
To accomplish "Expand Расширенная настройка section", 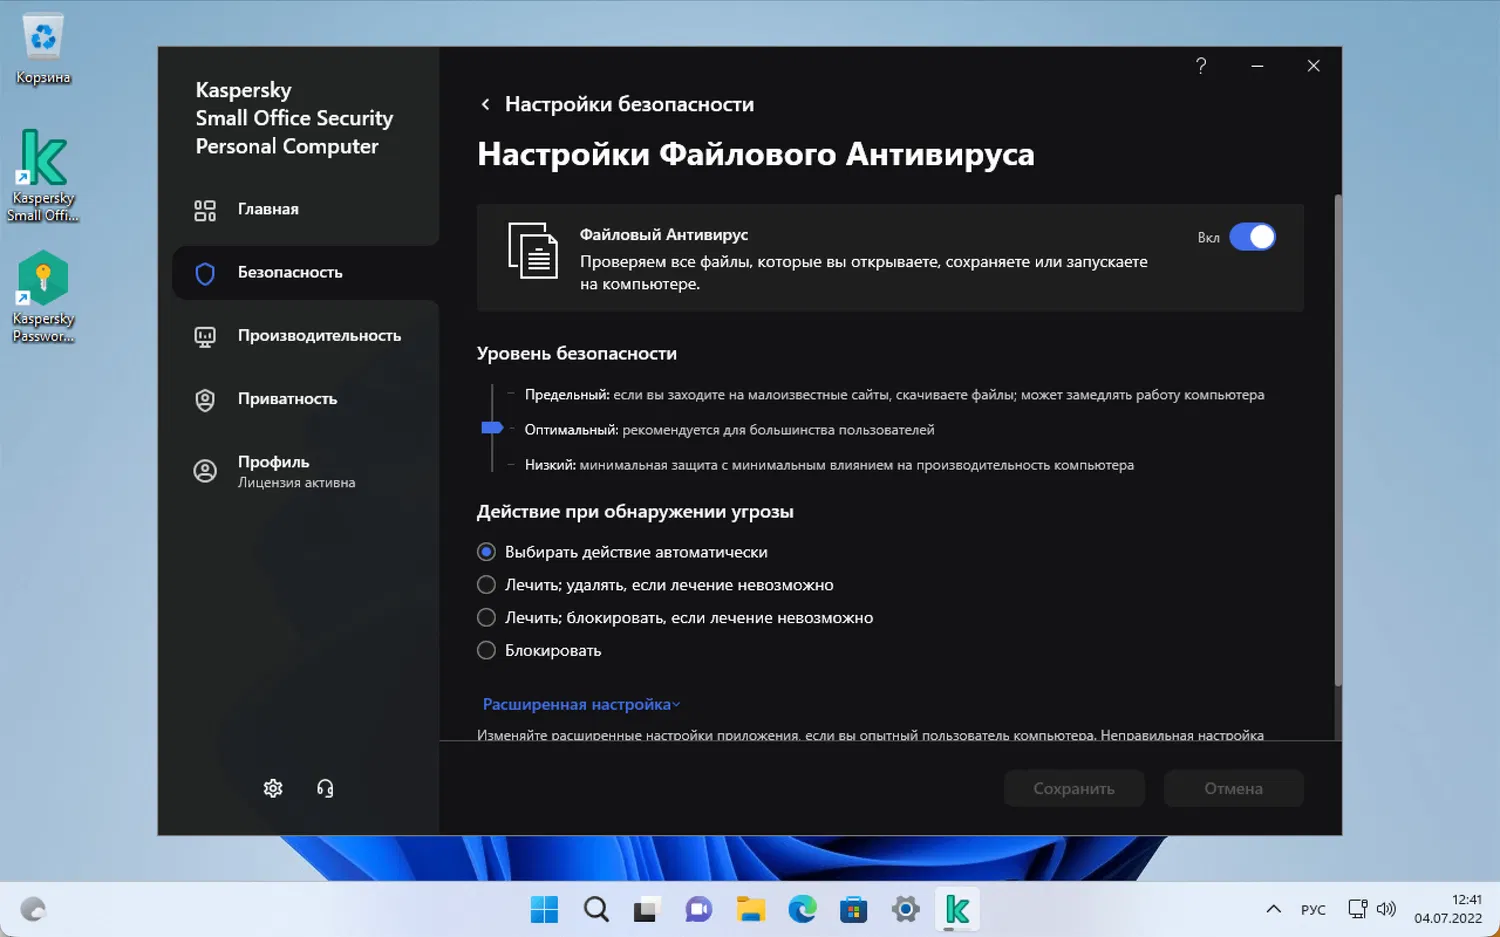I will 581,704.
